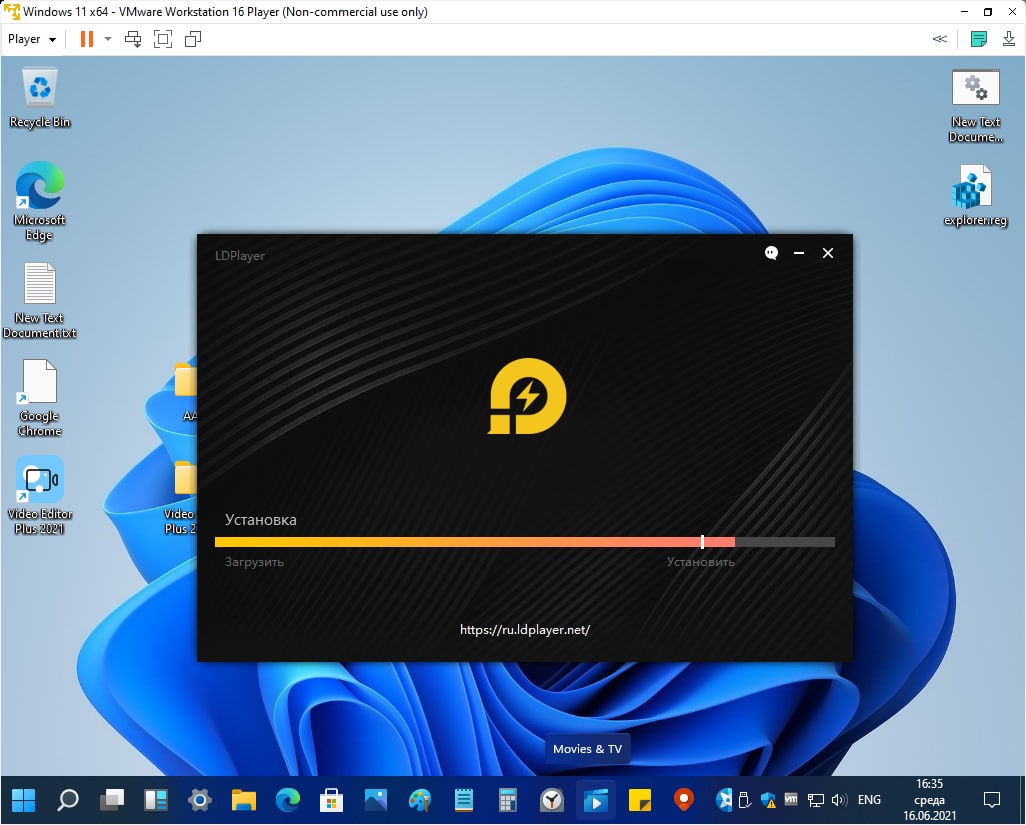The width and height of the screenshot is (1026, 825).
Task: Open Windows Security tray icon
Action: 768,799
